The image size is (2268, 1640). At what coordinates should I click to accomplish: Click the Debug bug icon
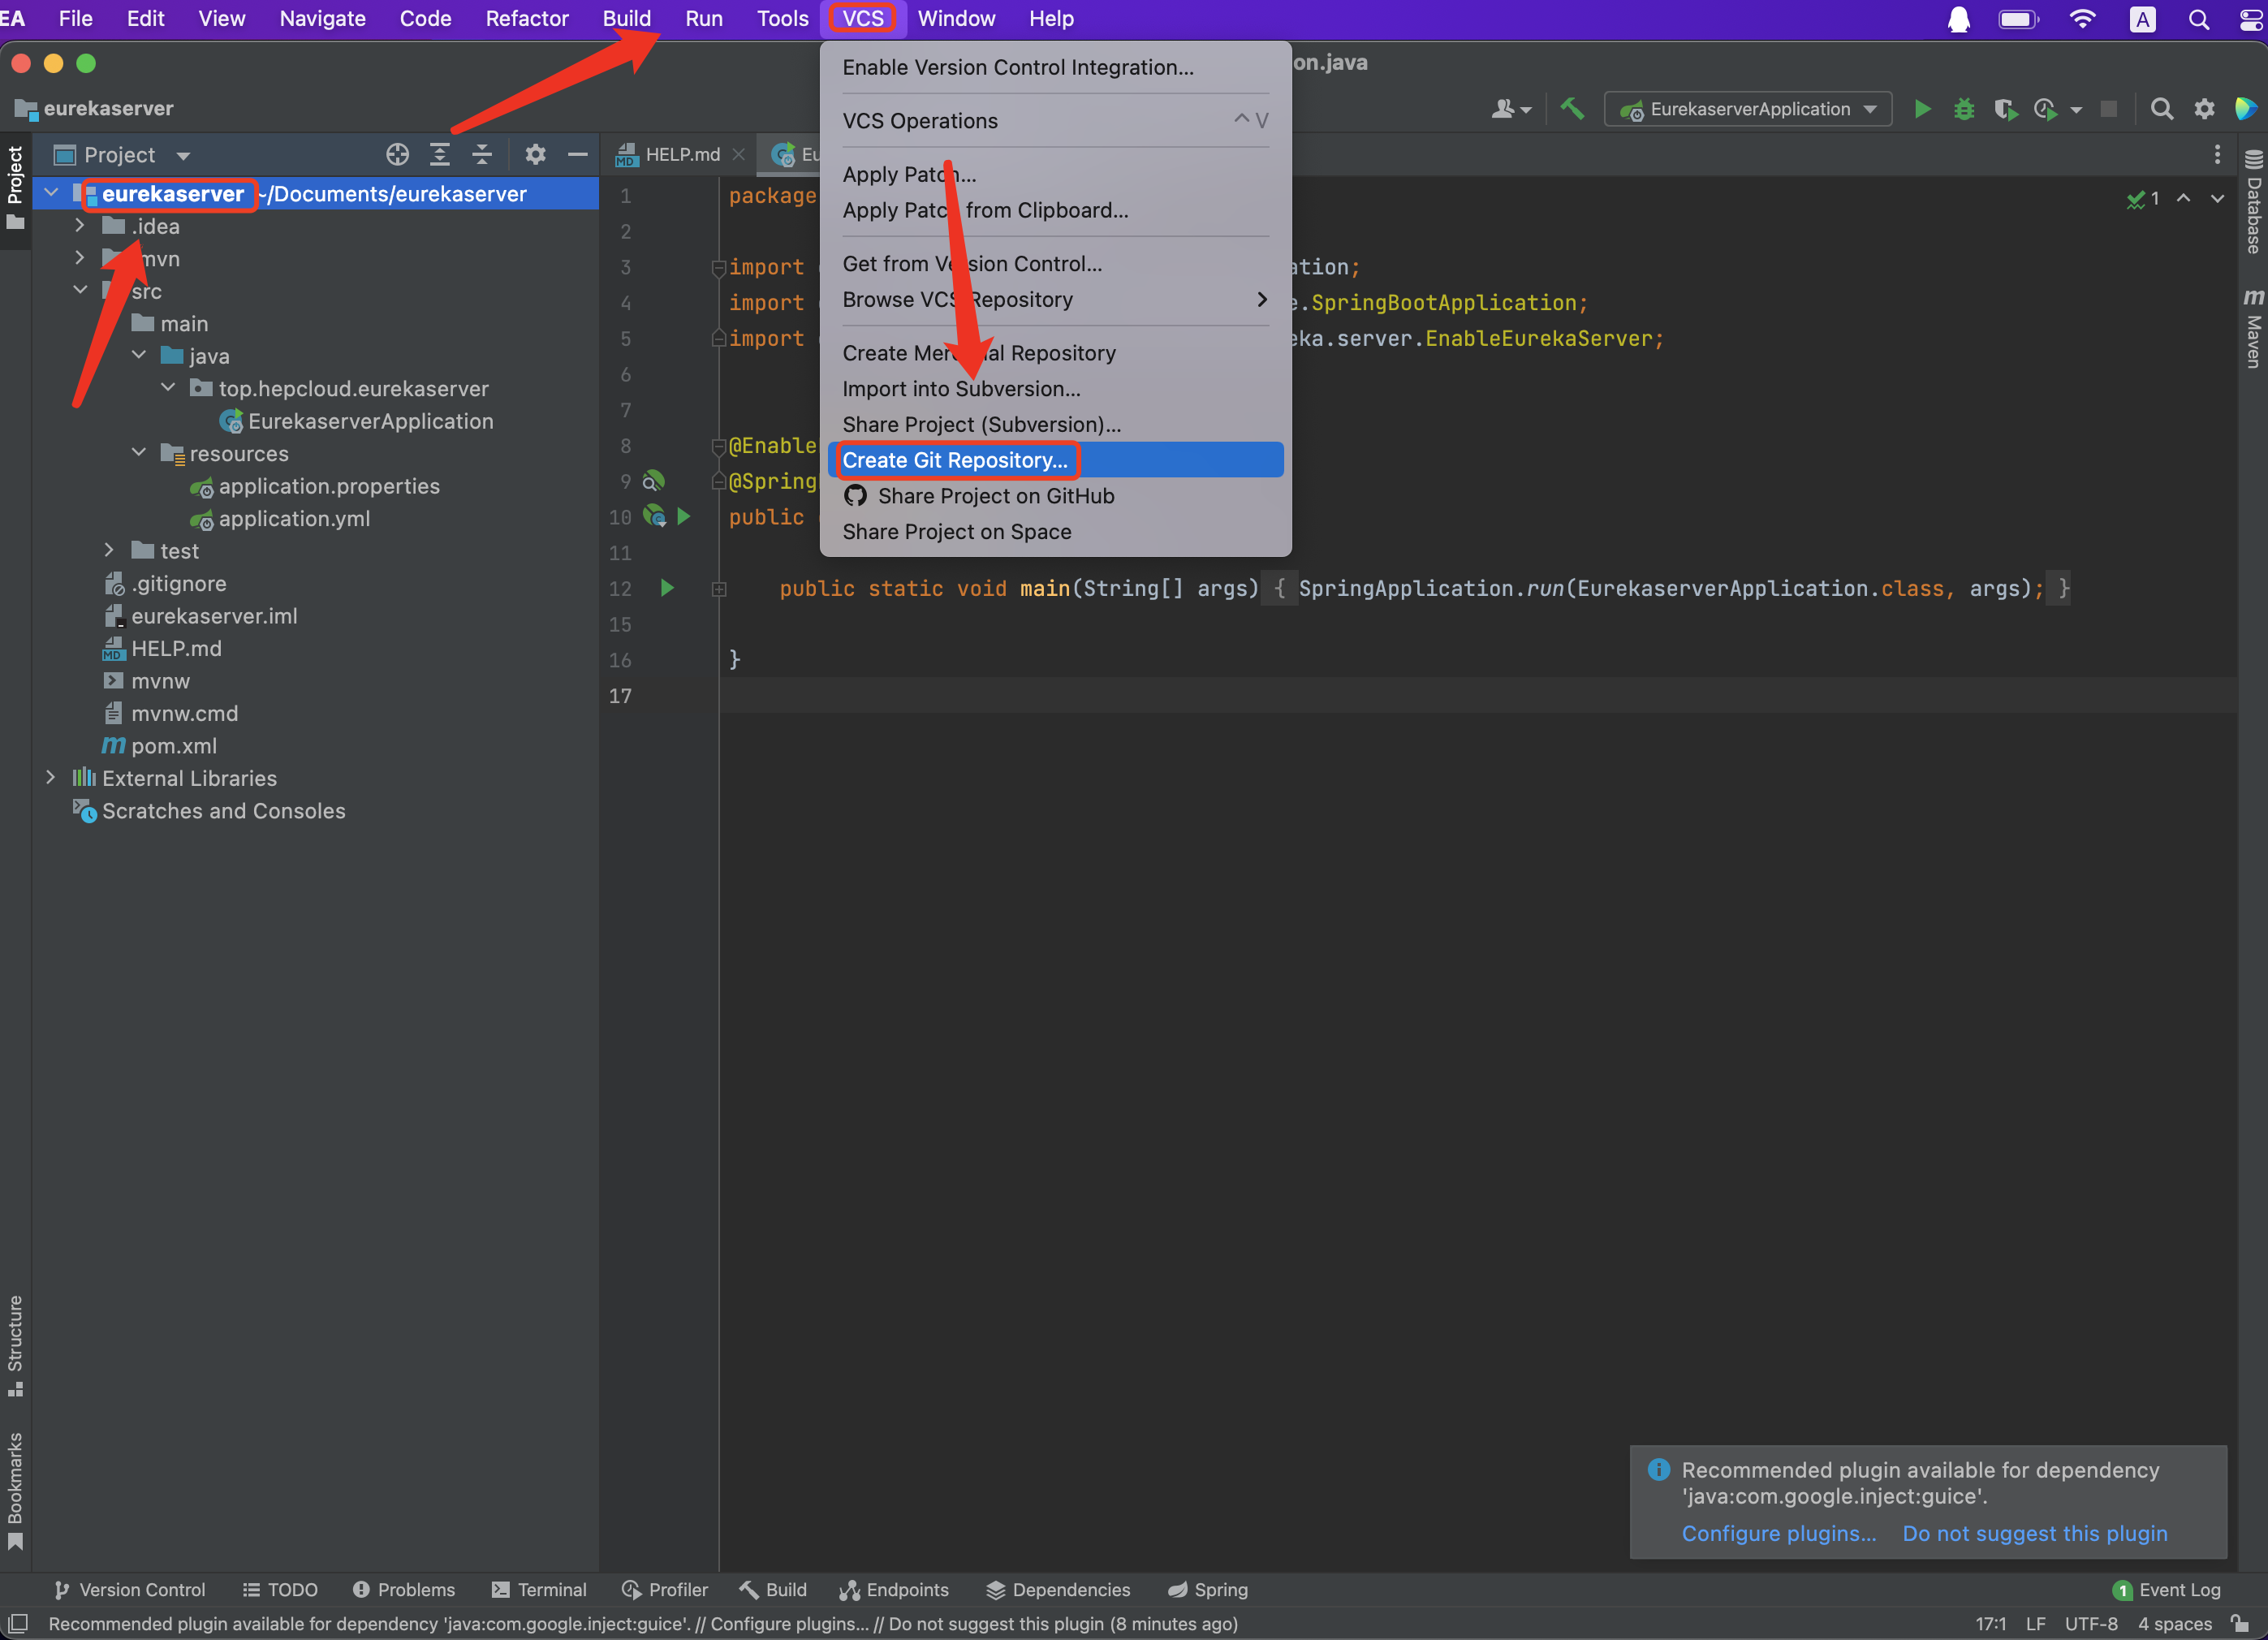coord(1964,109)
